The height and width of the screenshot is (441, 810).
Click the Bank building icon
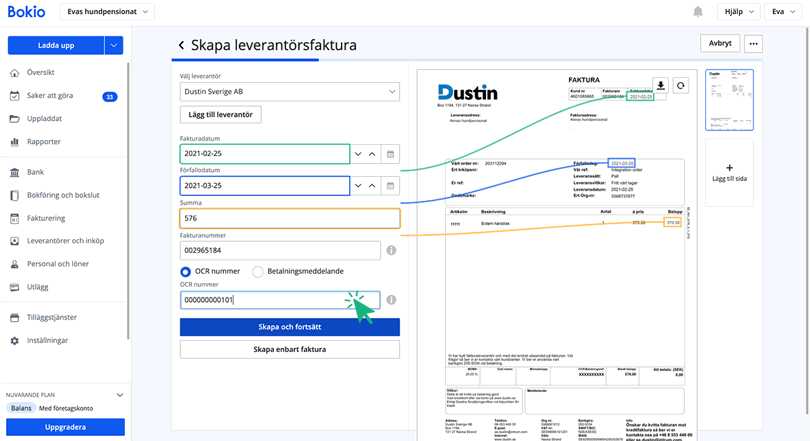(x=14, y=172)
